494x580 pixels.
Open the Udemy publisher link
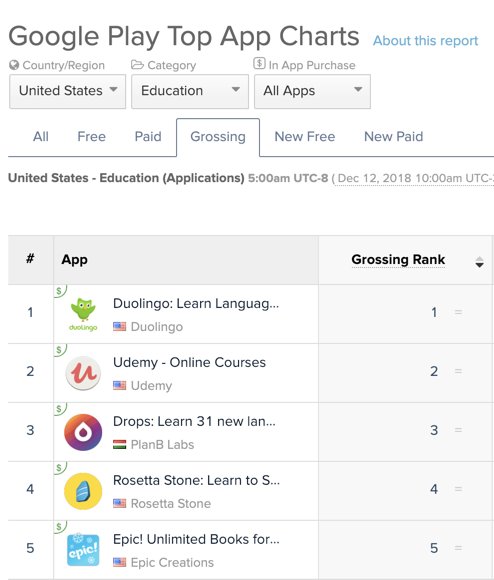pos(151,386)
